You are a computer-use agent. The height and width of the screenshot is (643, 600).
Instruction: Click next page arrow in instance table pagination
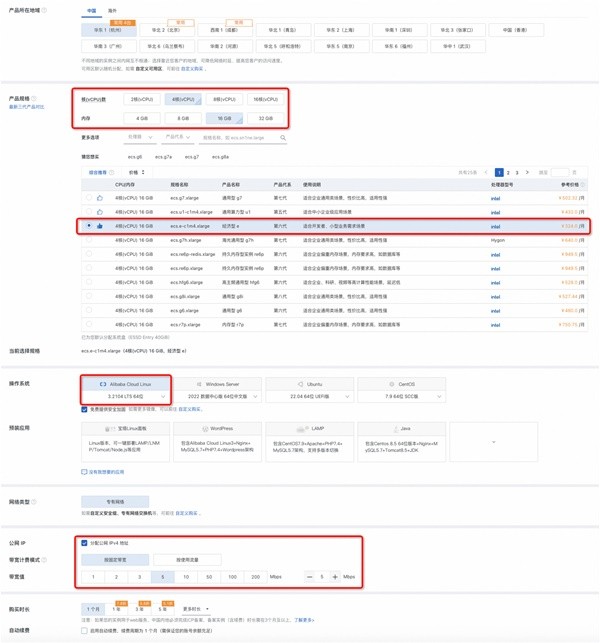tap(528, 173)
